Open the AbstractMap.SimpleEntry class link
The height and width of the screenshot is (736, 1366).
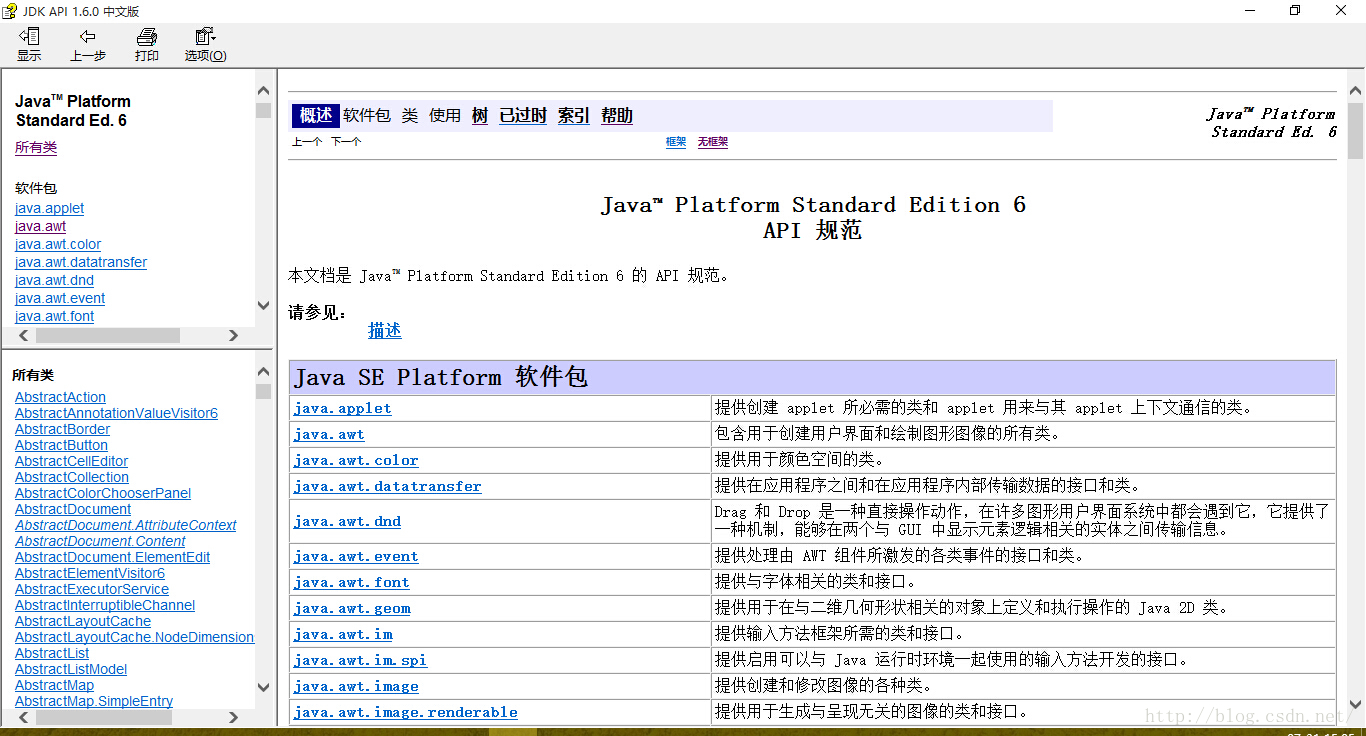(x=94, y=701)
